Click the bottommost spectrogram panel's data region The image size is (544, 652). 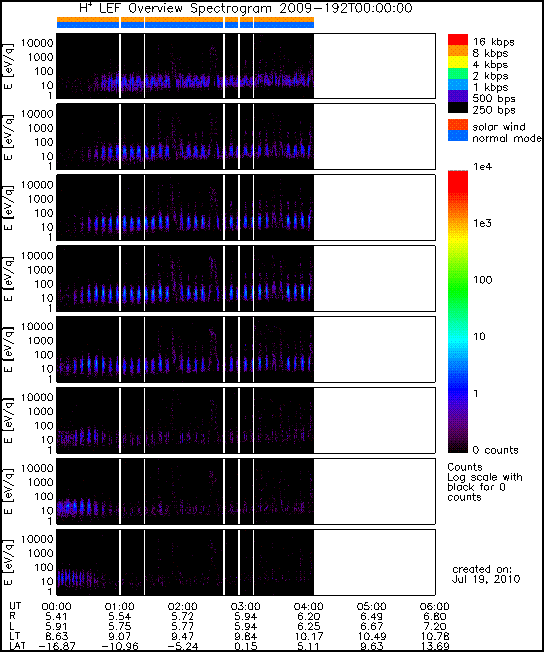(x=185, y=562)
